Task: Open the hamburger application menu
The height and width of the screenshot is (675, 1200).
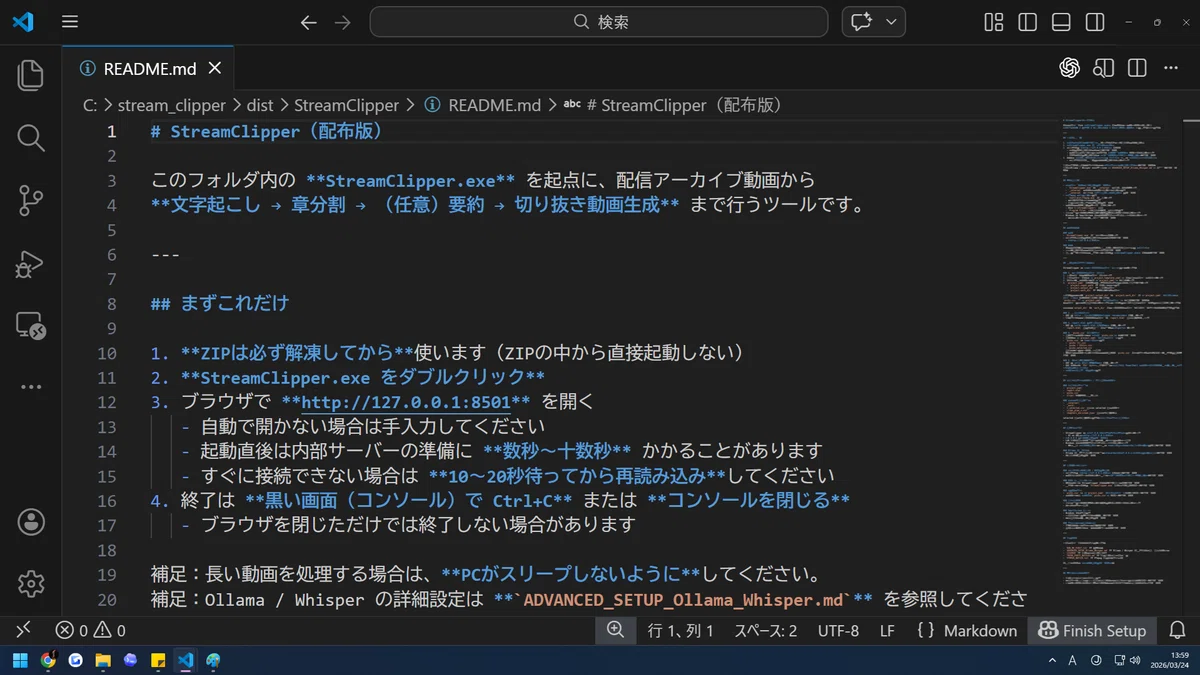Action: [x=69, y=22]
